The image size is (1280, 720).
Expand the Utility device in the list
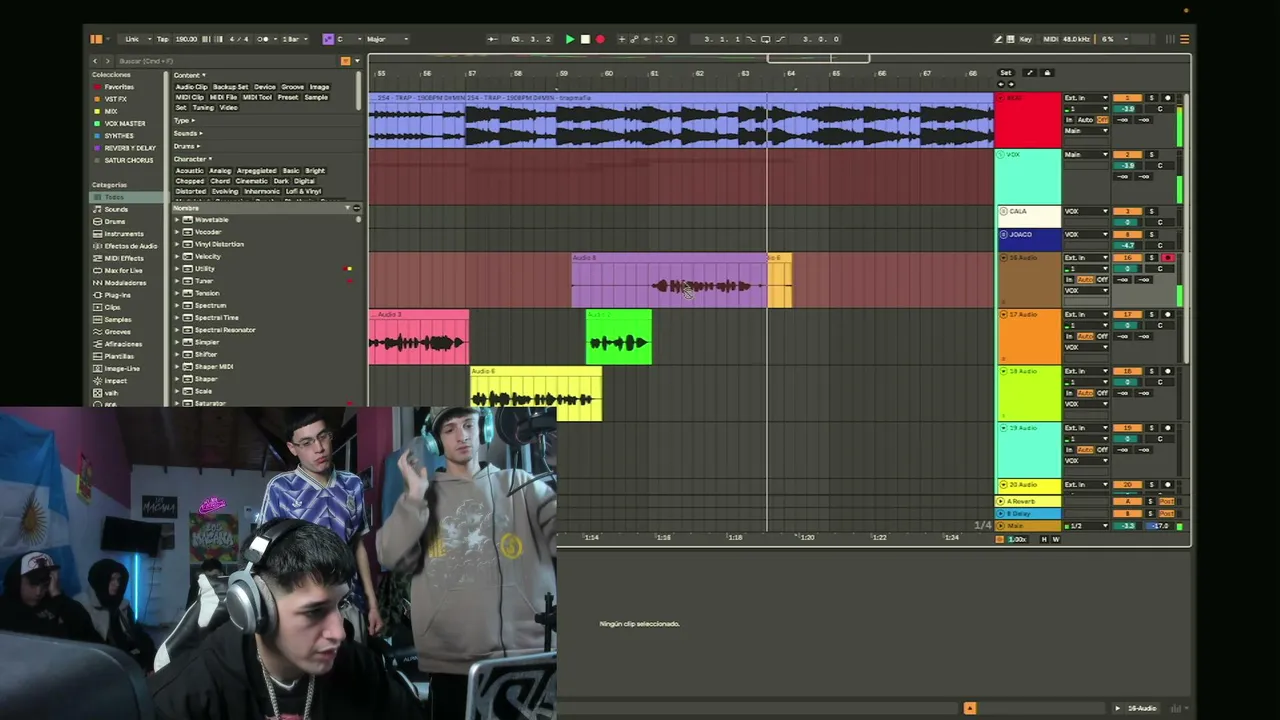pyautogui.click(x=177, y=269)
